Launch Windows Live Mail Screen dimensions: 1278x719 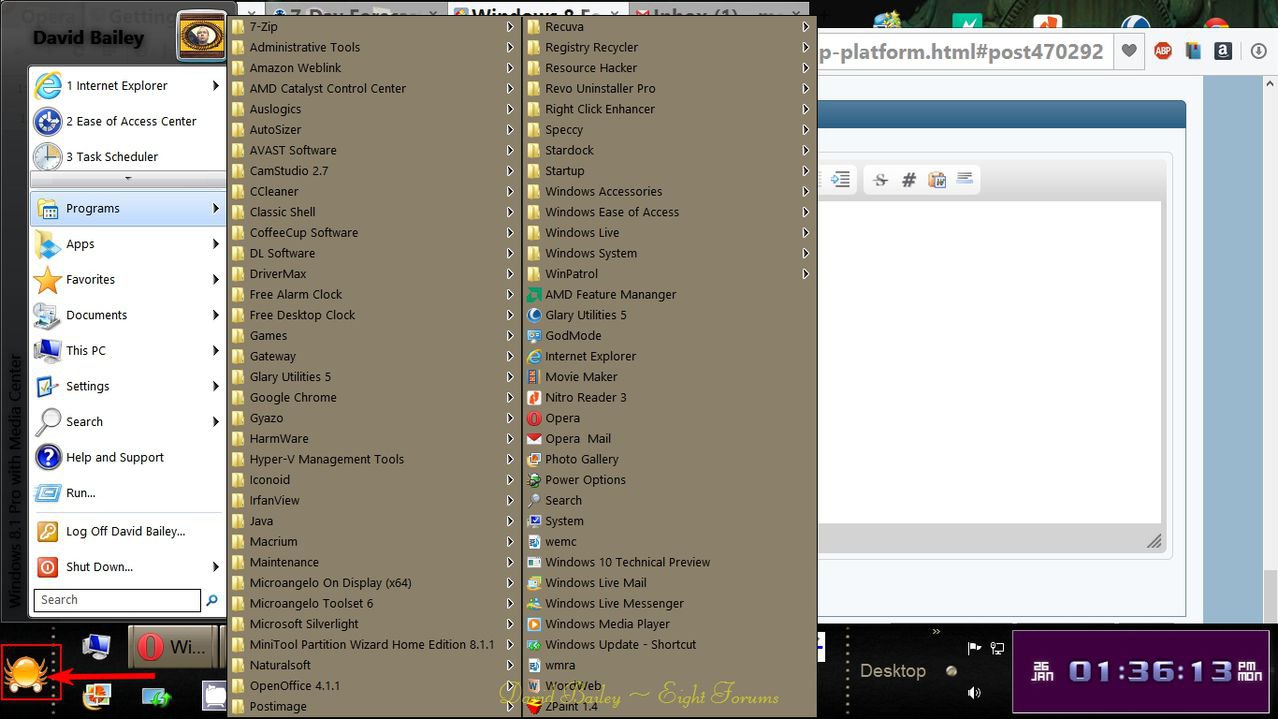tap(668, 583)
